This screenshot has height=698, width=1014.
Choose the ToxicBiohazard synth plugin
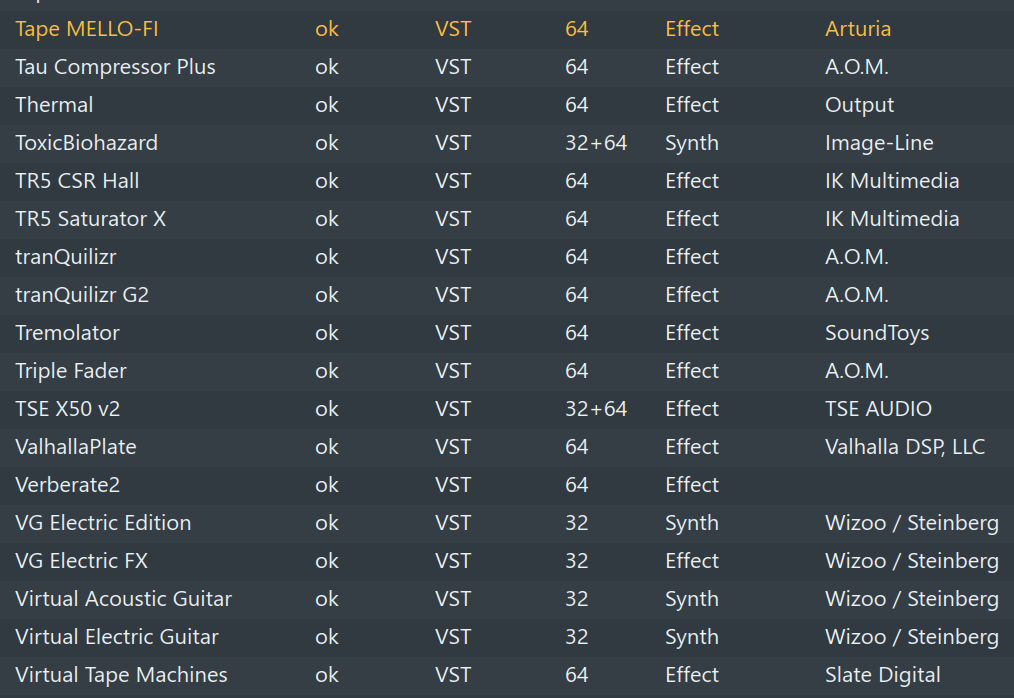coord(86,143)
